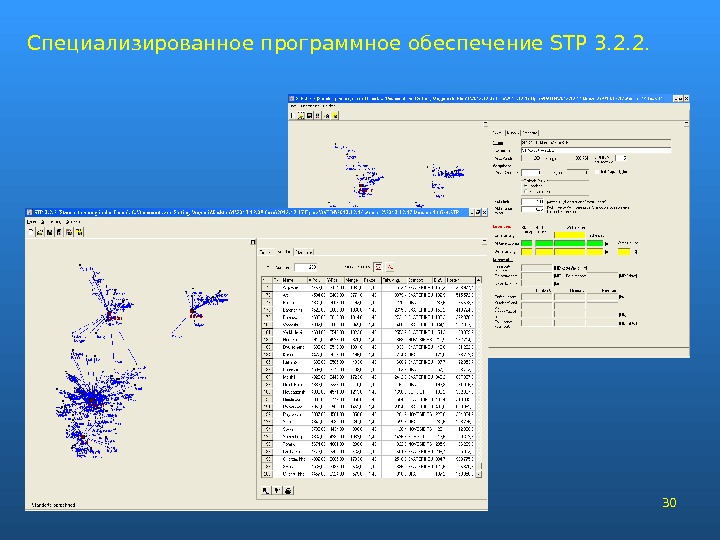Click the Save disk icon in front window toolbar

pyautogui.click(x=49, y=232)
